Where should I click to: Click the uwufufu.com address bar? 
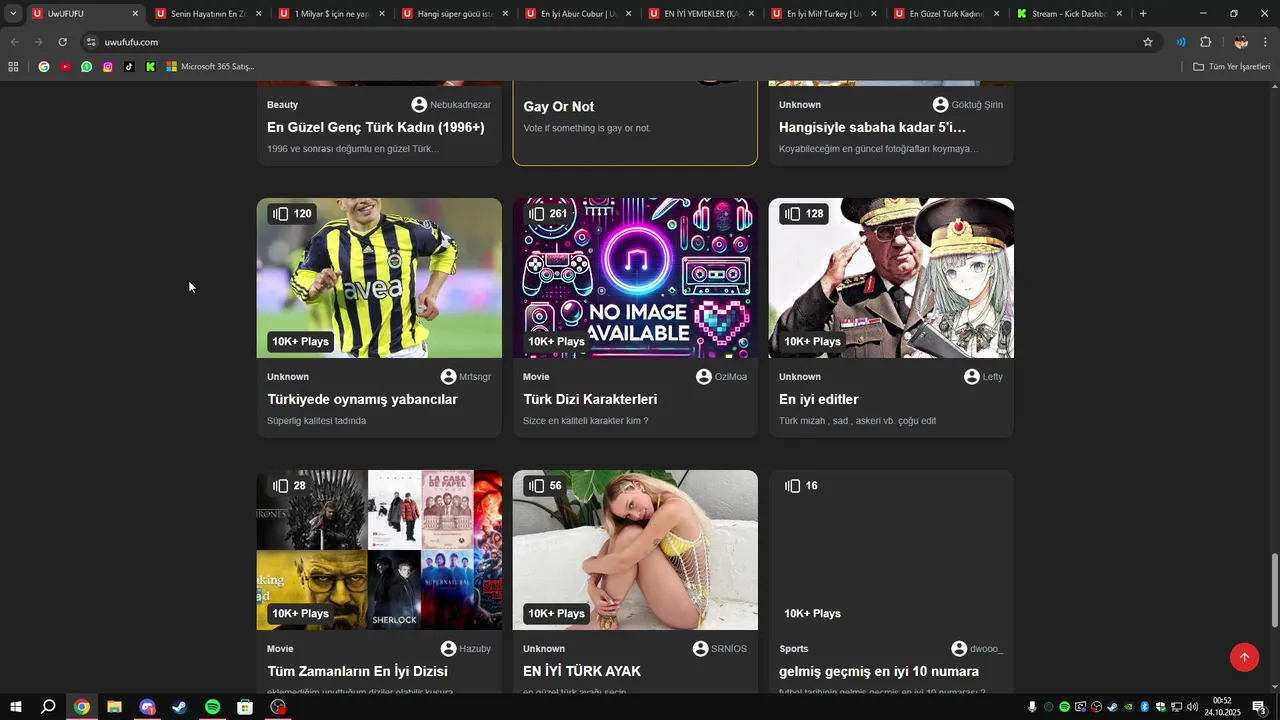click(x=620, y=42)
